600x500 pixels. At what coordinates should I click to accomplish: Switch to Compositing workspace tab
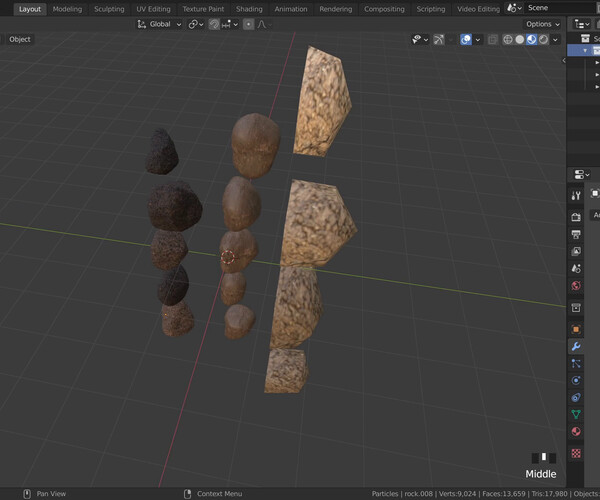384,9
